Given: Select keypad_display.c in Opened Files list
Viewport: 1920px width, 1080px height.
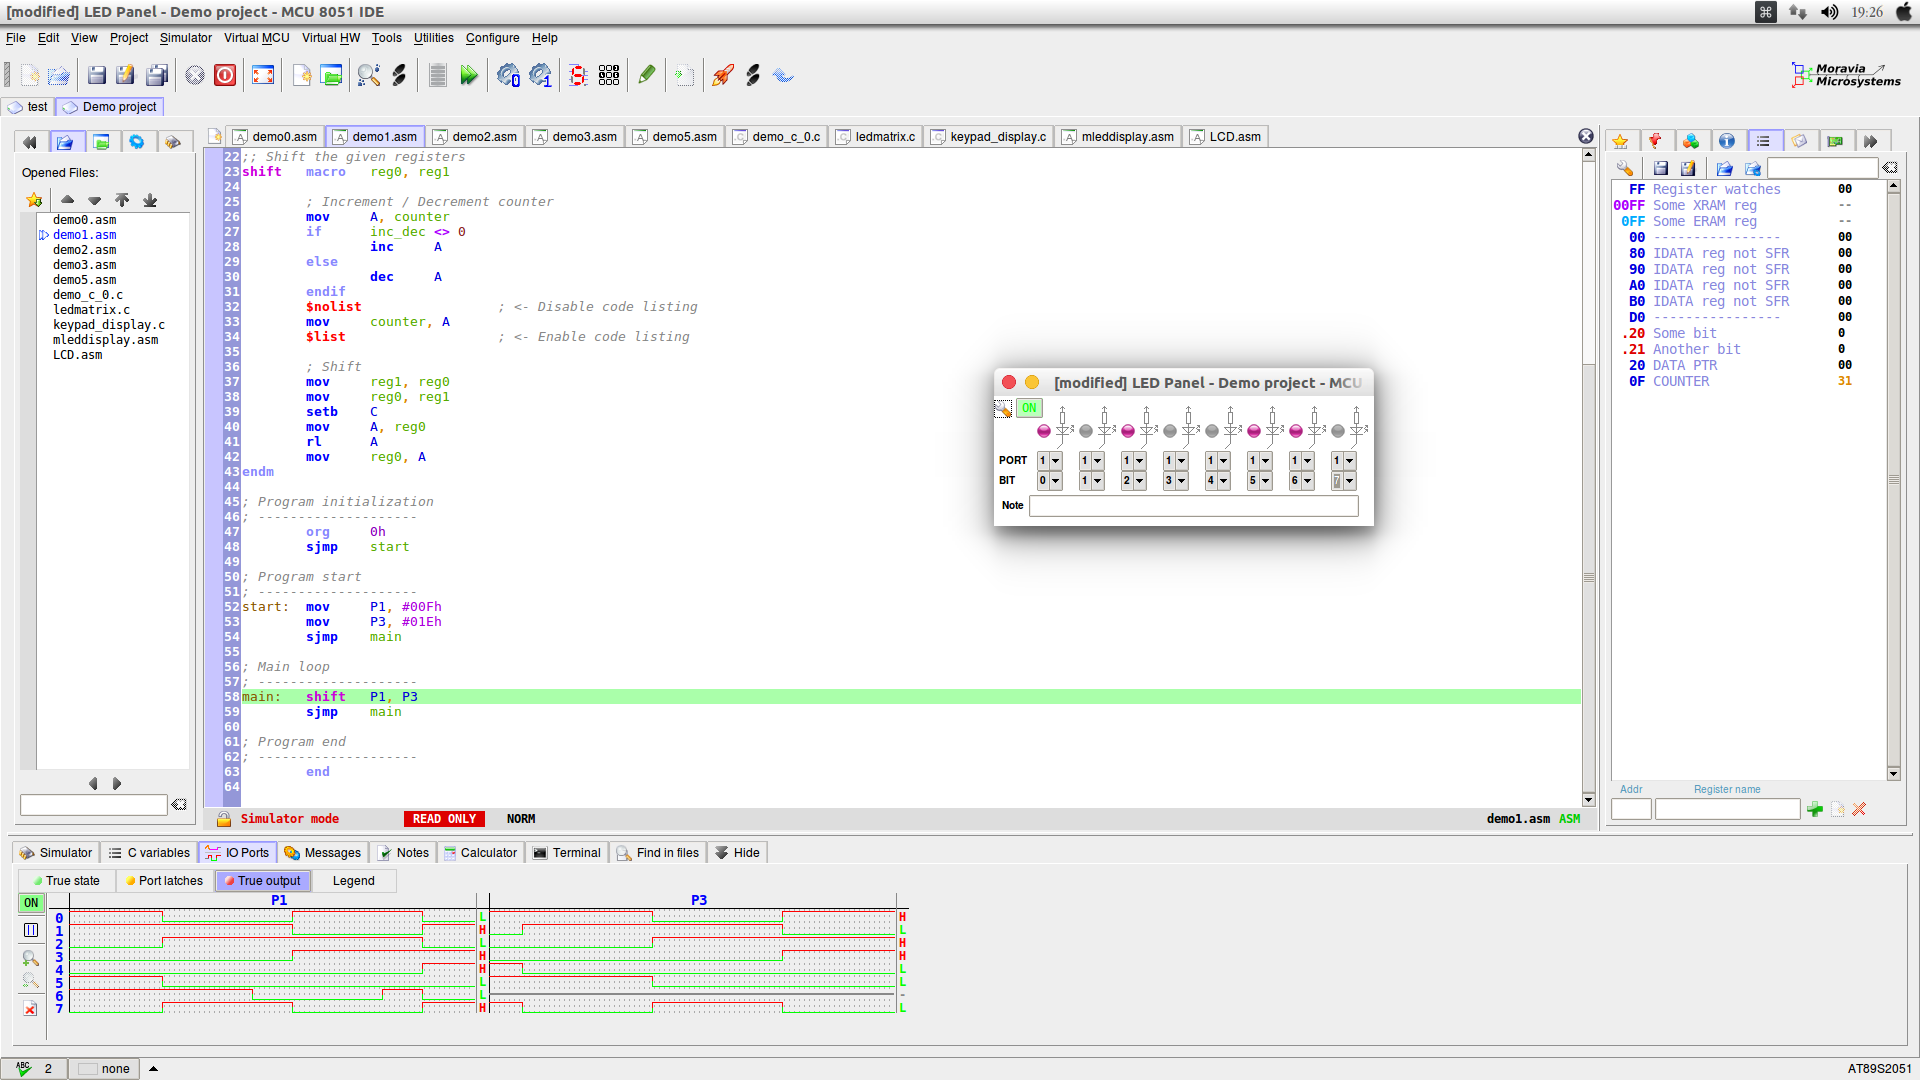Looking at the screenshot, I should tap(109, 325).
